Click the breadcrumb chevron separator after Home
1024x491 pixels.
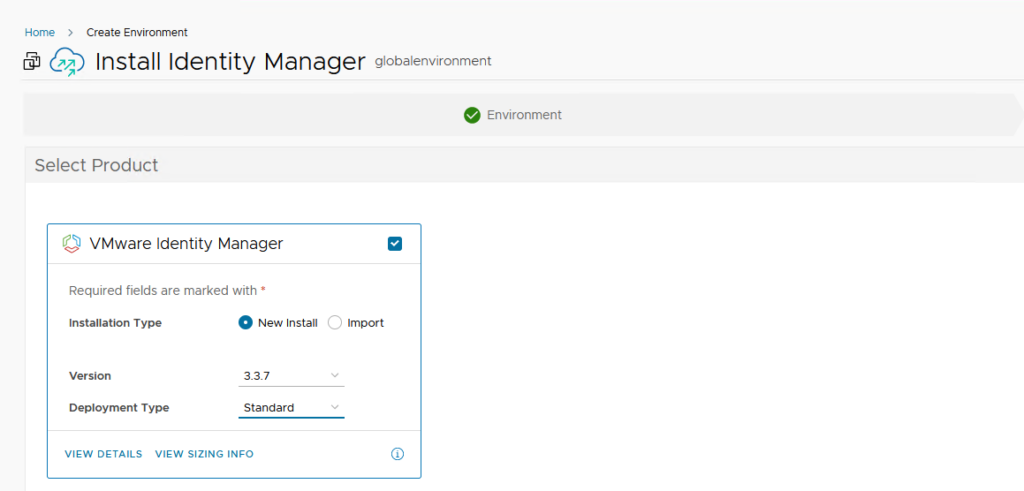[70, 32]
